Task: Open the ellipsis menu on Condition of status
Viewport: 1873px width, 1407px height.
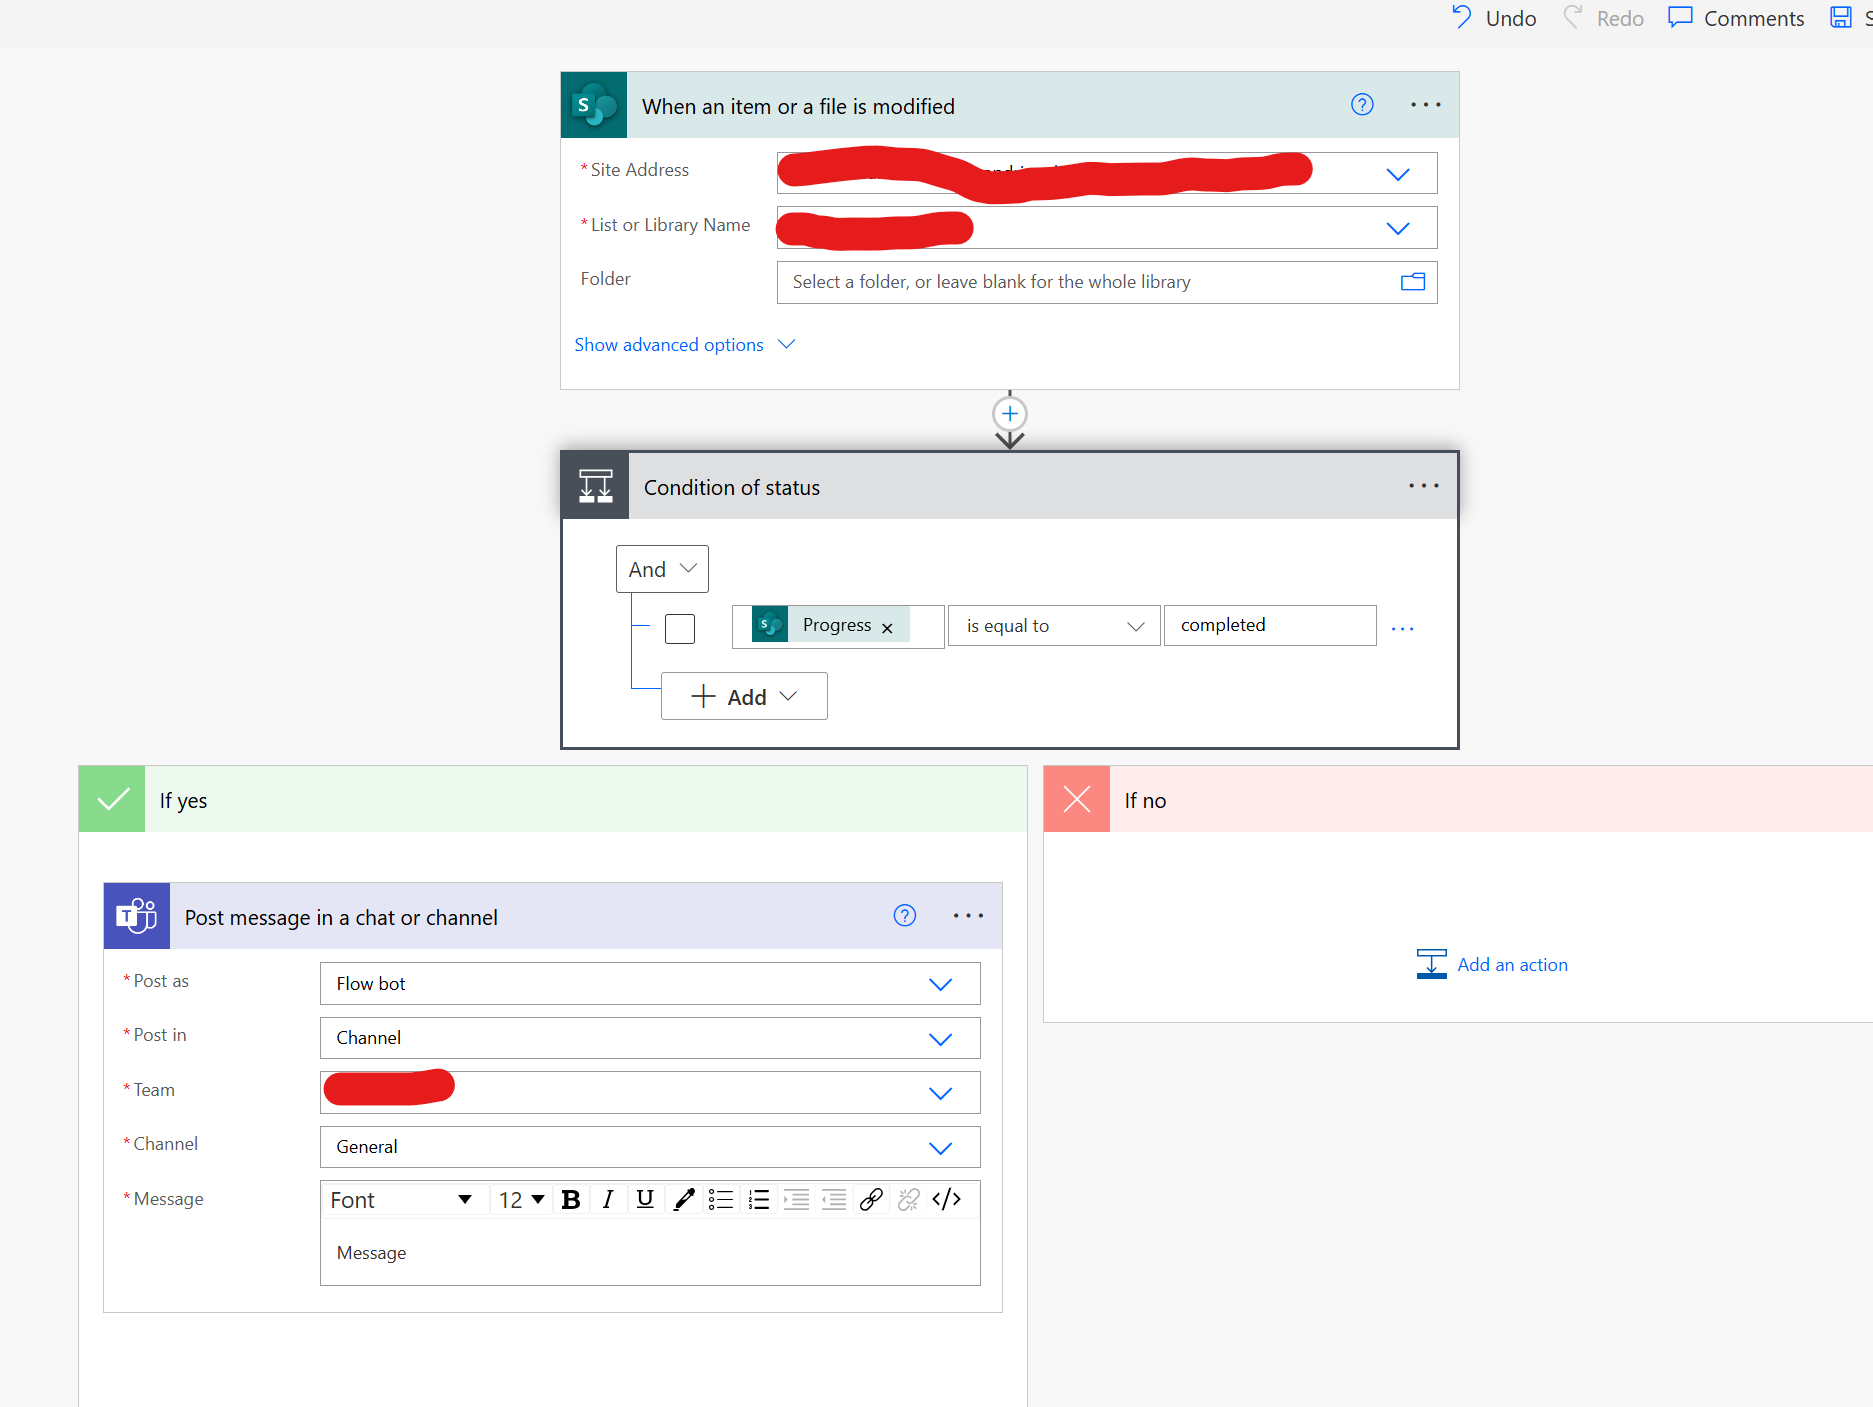Action: pos(1422,486)
